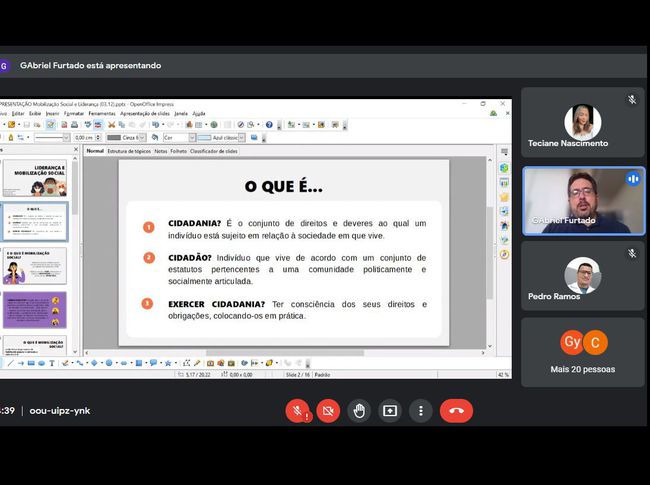Unmute the microphone in the call bar
The height and width of the screenshot is (485, 650).
297,411
